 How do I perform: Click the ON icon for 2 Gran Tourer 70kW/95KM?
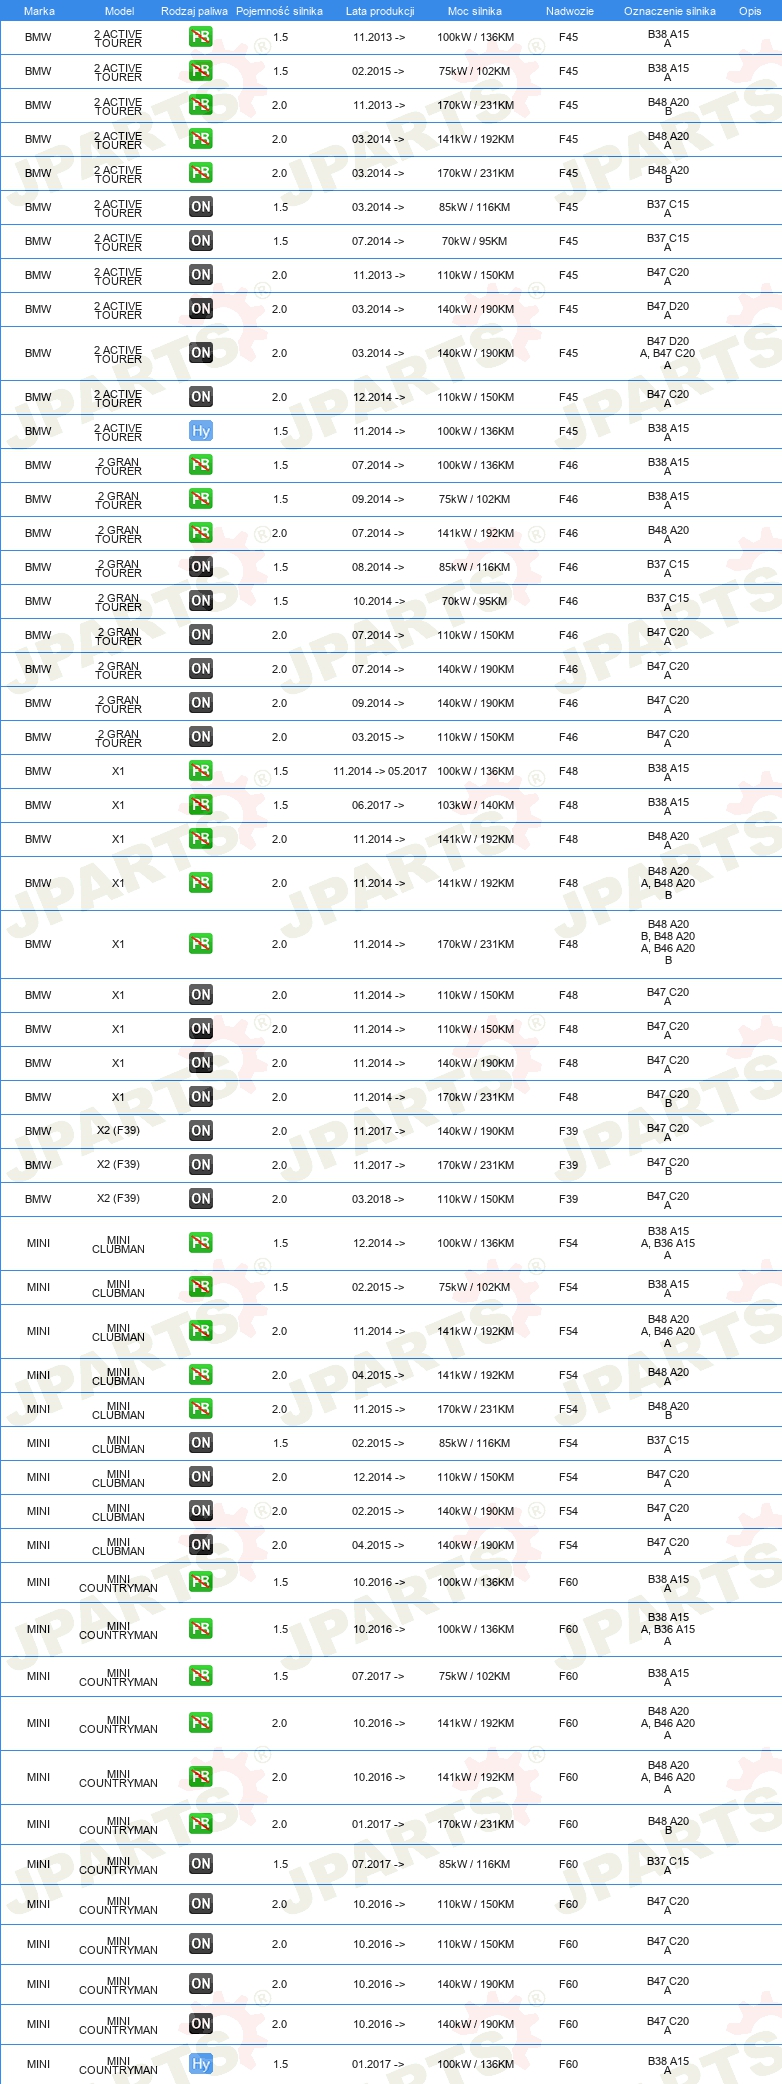pyautogui.click(x=201, y=601)
